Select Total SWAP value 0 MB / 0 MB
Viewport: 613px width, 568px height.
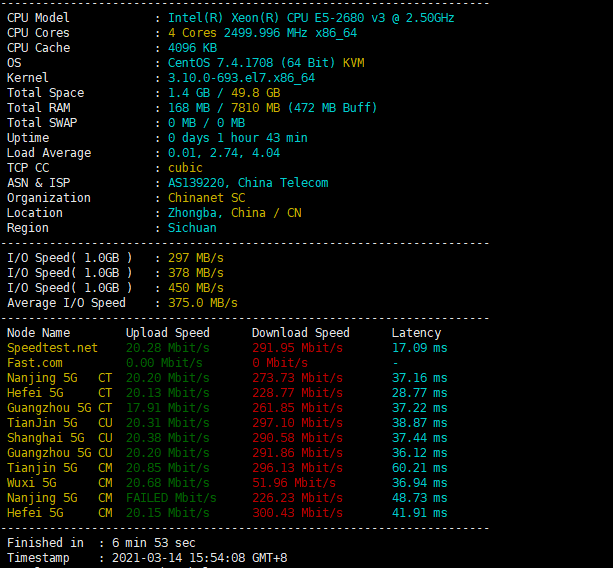click(206, 123)
